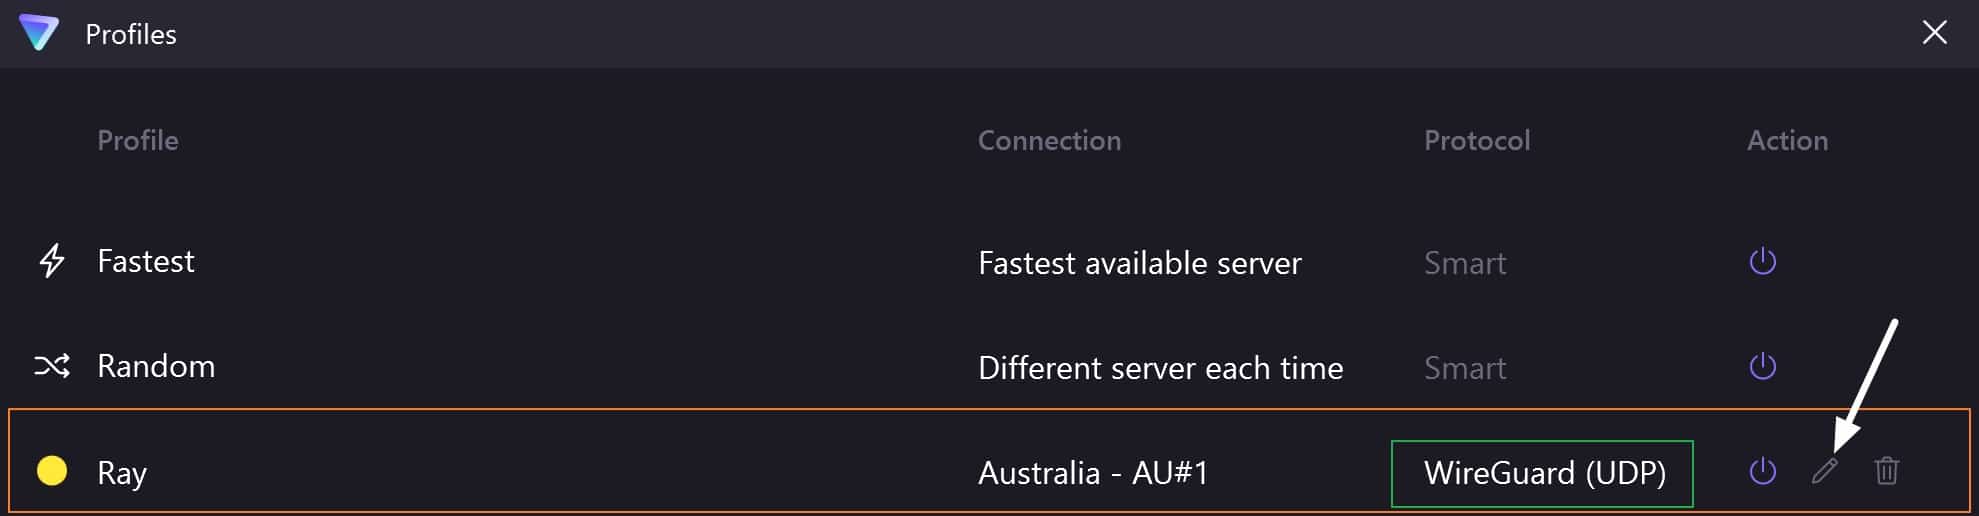Close the Profiles window
1979x516 pixels.
(1935, 33)
